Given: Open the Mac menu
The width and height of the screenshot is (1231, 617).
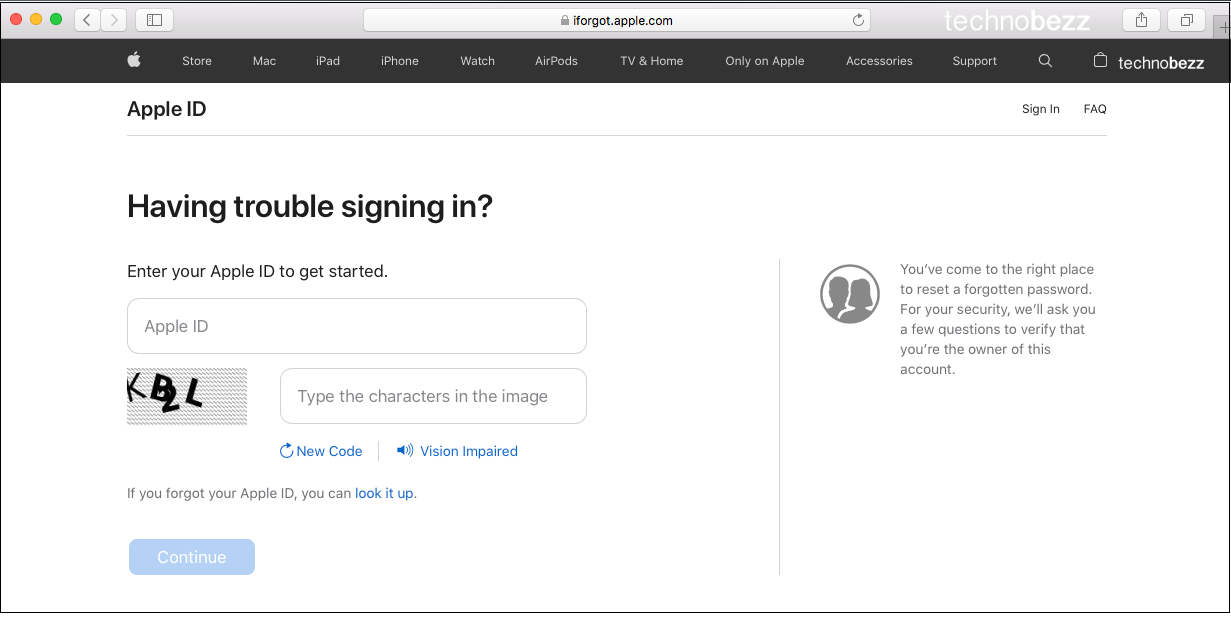Looking at the screenshot, I should pos(264,61).
